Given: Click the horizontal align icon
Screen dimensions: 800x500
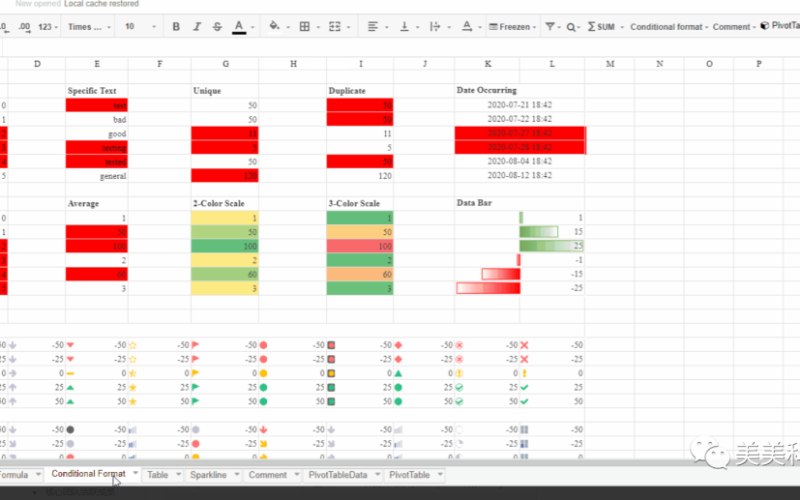Looking at the screenshot, I should coord(373,27).
